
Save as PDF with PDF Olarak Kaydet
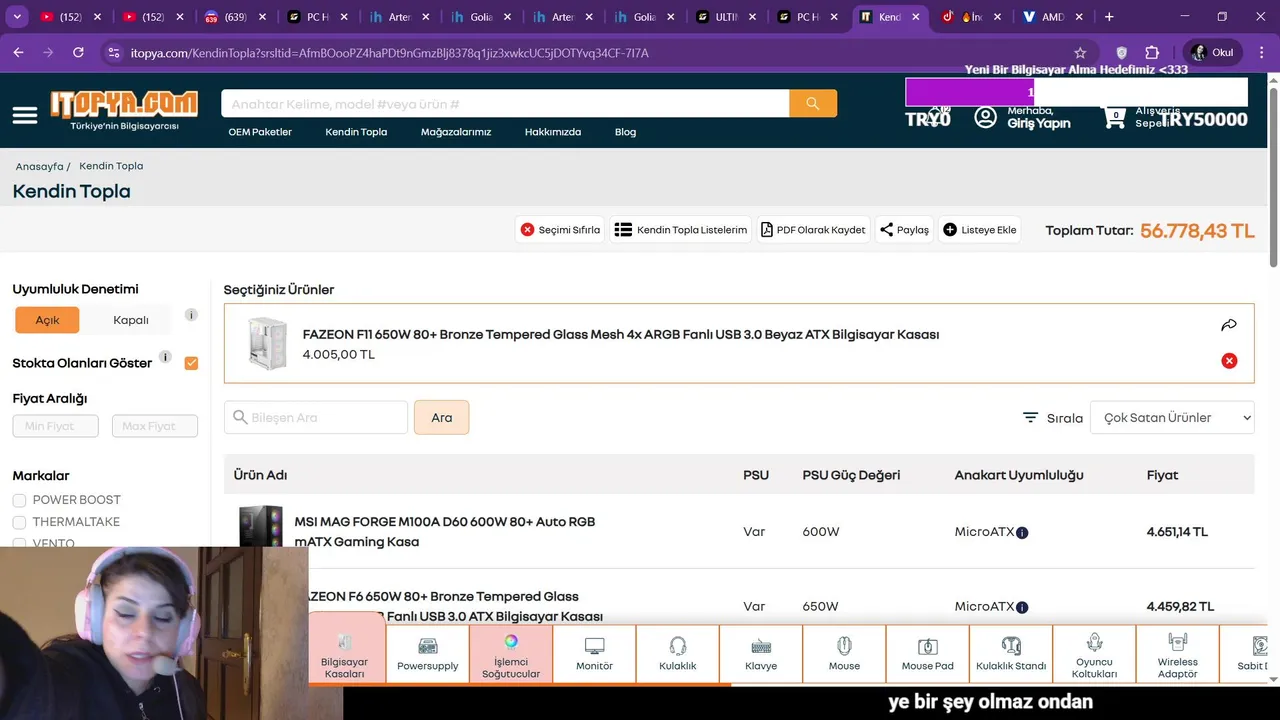point(813,229)
